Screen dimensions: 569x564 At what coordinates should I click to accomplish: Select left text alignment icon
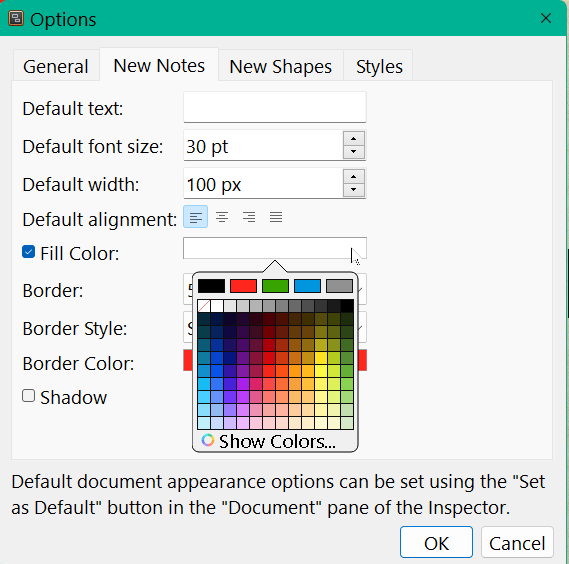(x=196, y=217)
